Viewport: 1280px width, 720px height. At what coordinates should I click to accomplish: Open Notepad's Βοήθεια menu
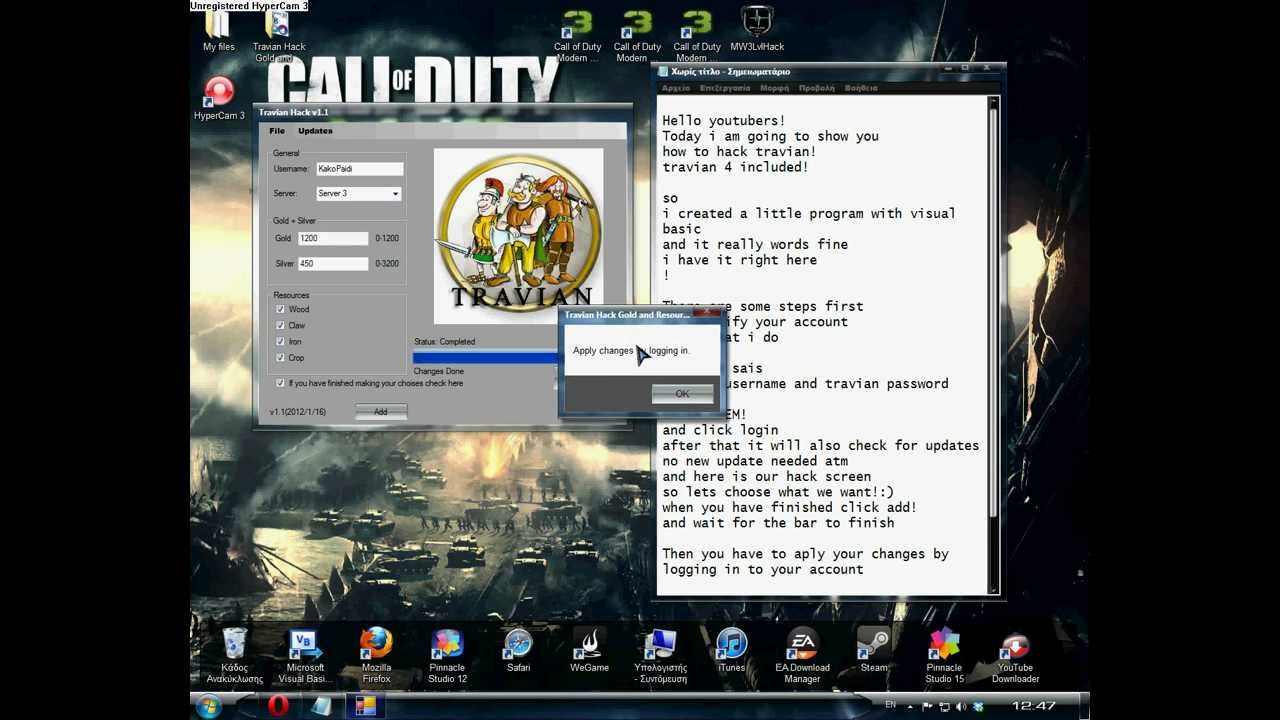(x=861, y=88)
